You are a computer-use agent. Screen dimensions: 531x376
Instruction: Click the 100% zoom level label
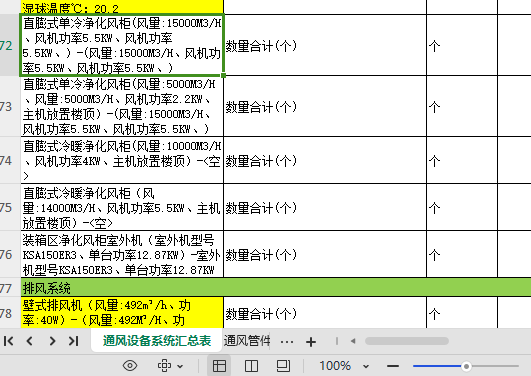(335, 366)
